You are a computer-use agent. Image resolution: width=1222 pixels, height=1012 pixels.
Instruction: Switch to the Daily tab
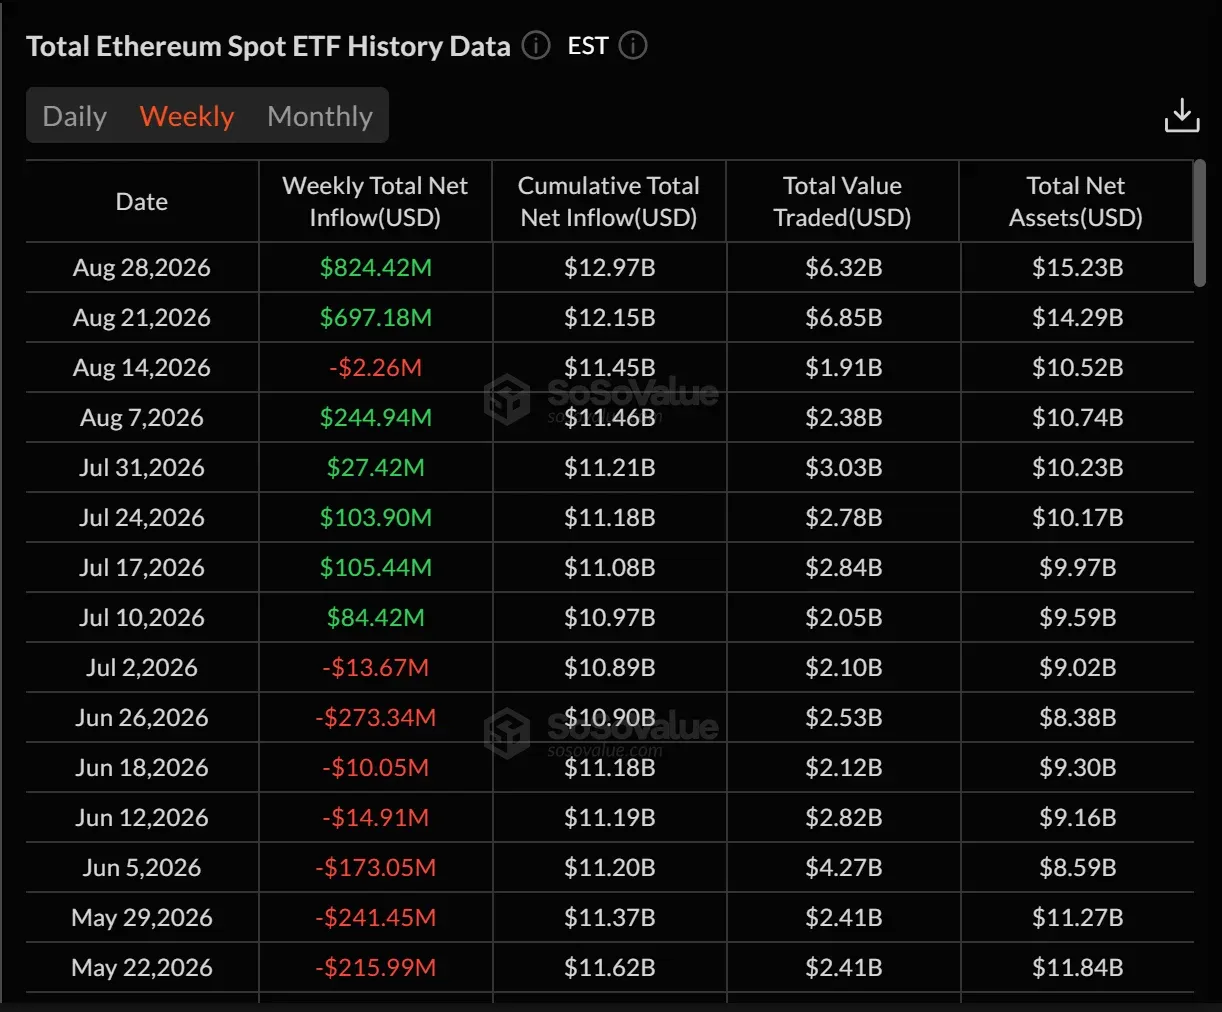[x=75, y=116]
